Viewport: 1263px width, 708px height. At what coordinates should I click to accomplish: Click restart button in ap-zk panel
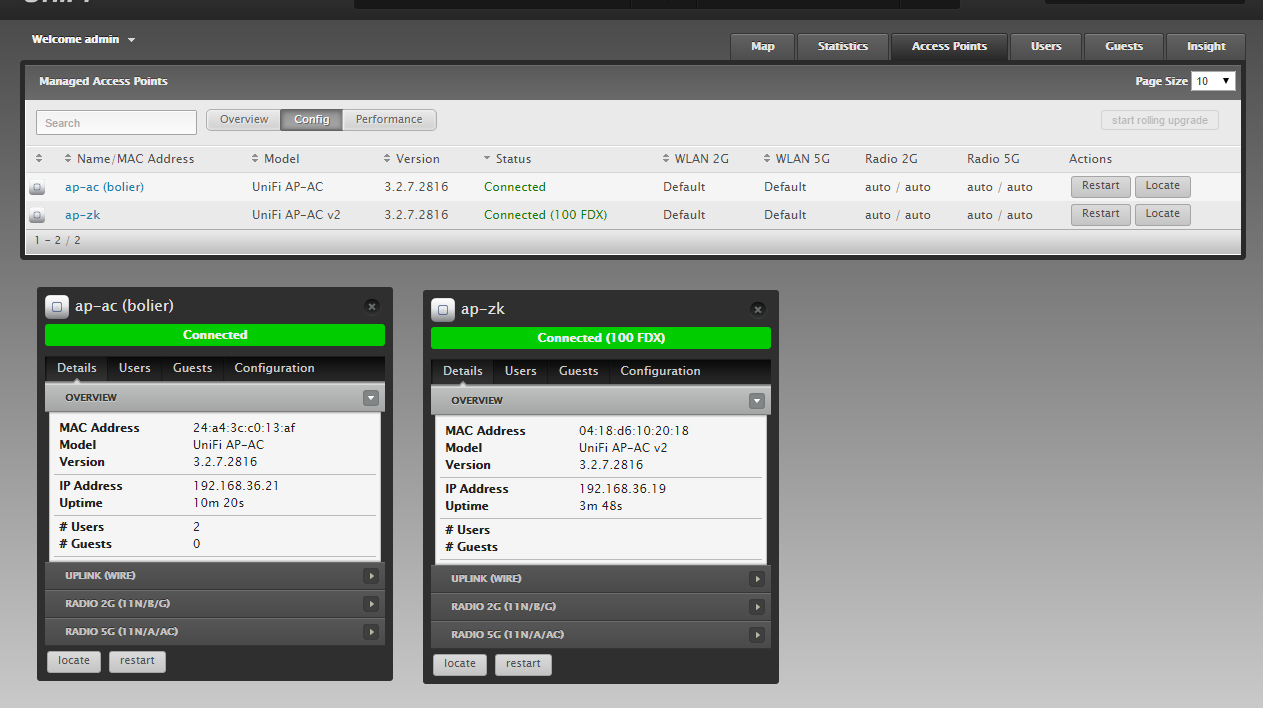click(x=523, y=664)
